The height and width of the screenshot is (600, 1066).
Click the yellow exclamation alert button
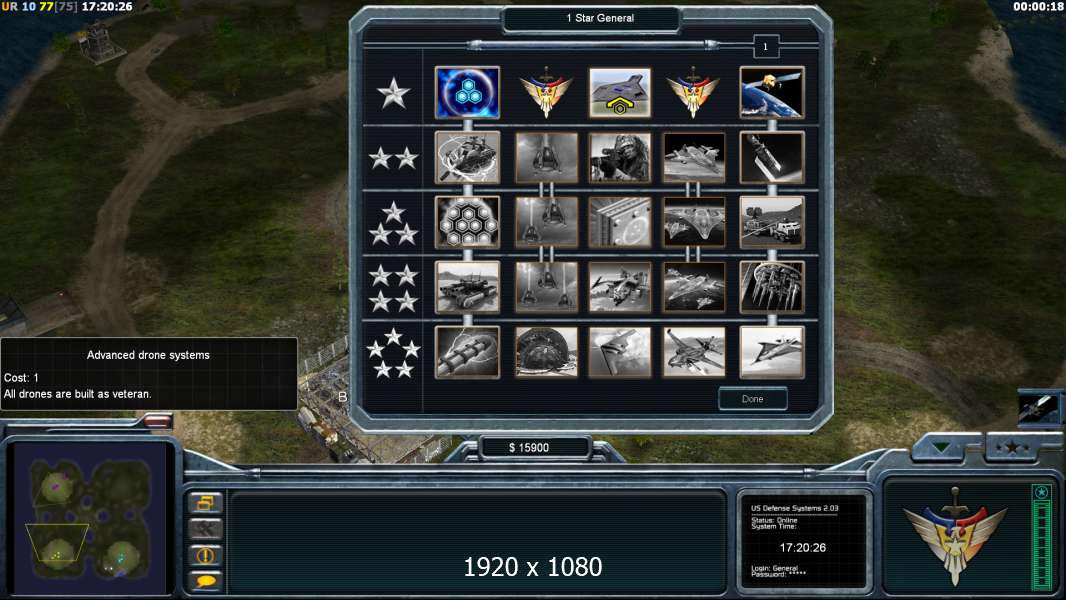[205, 555]
